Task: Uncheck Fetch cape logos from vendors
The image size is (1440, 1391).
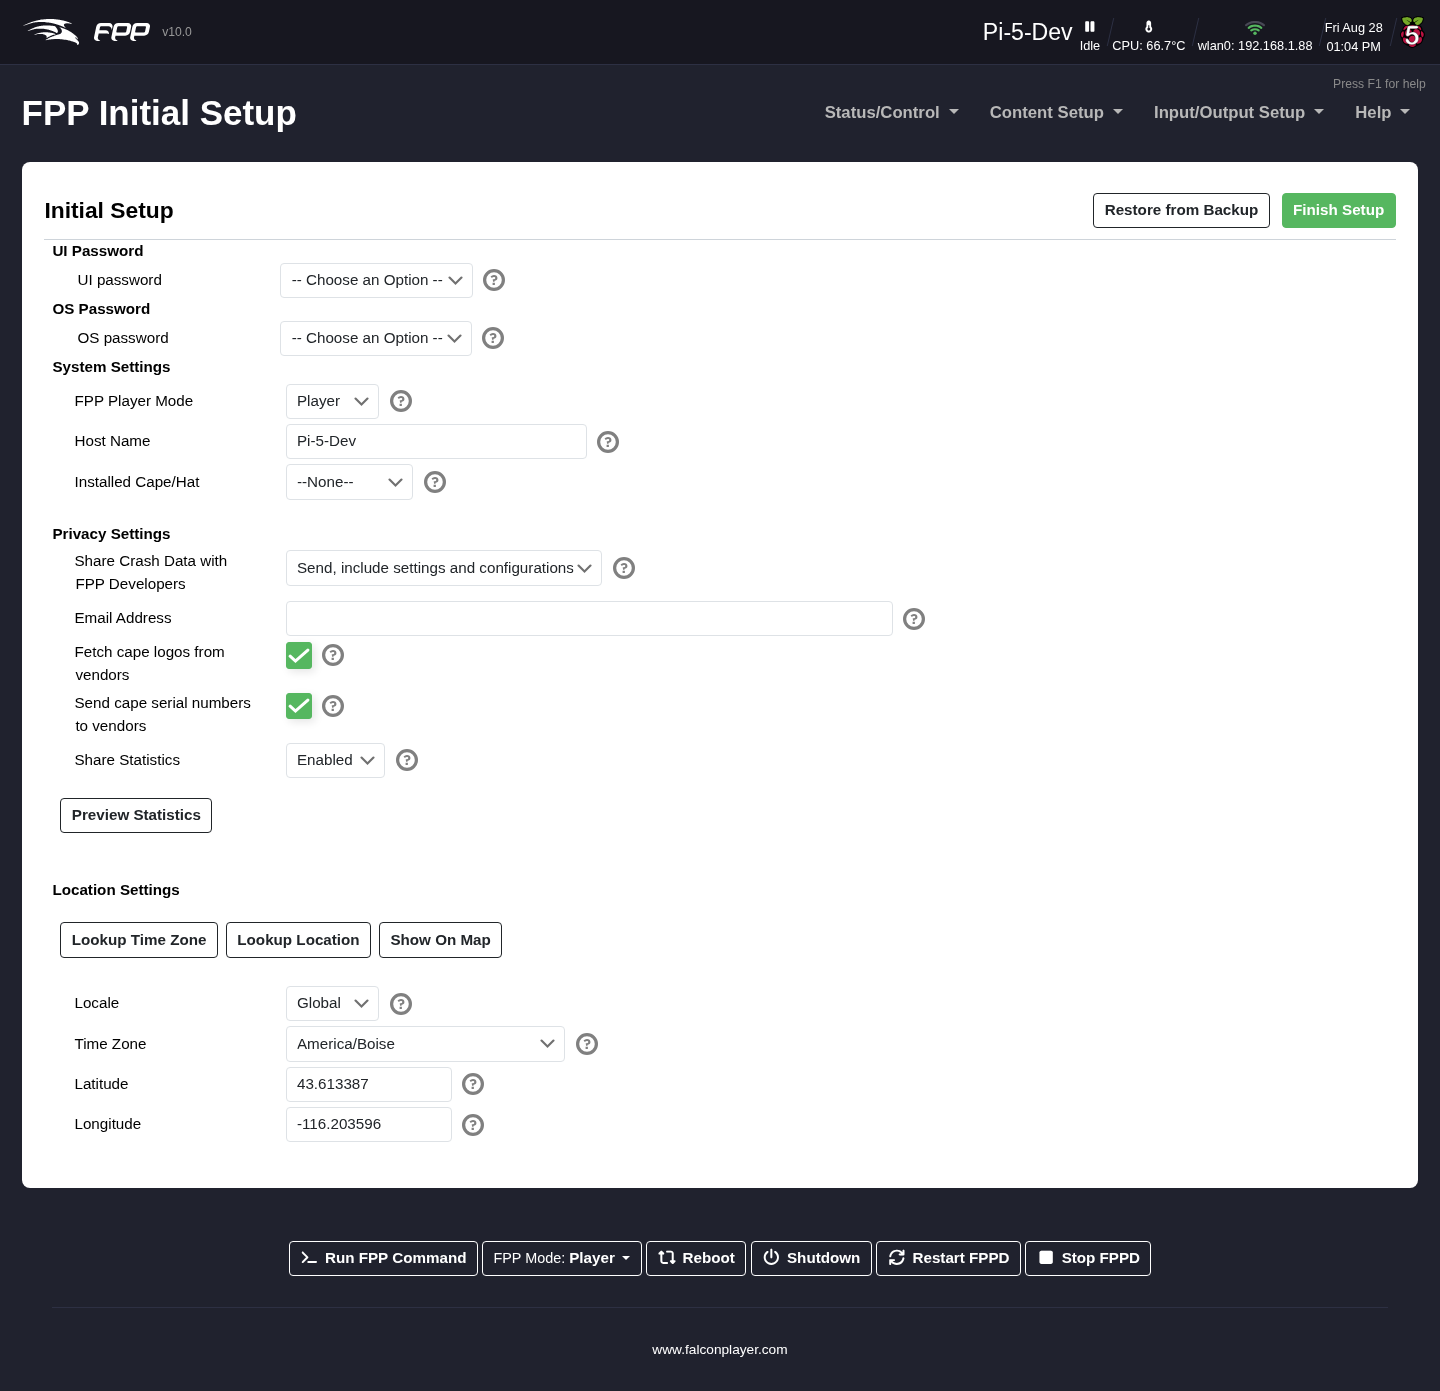Action: tap(299, 655)
